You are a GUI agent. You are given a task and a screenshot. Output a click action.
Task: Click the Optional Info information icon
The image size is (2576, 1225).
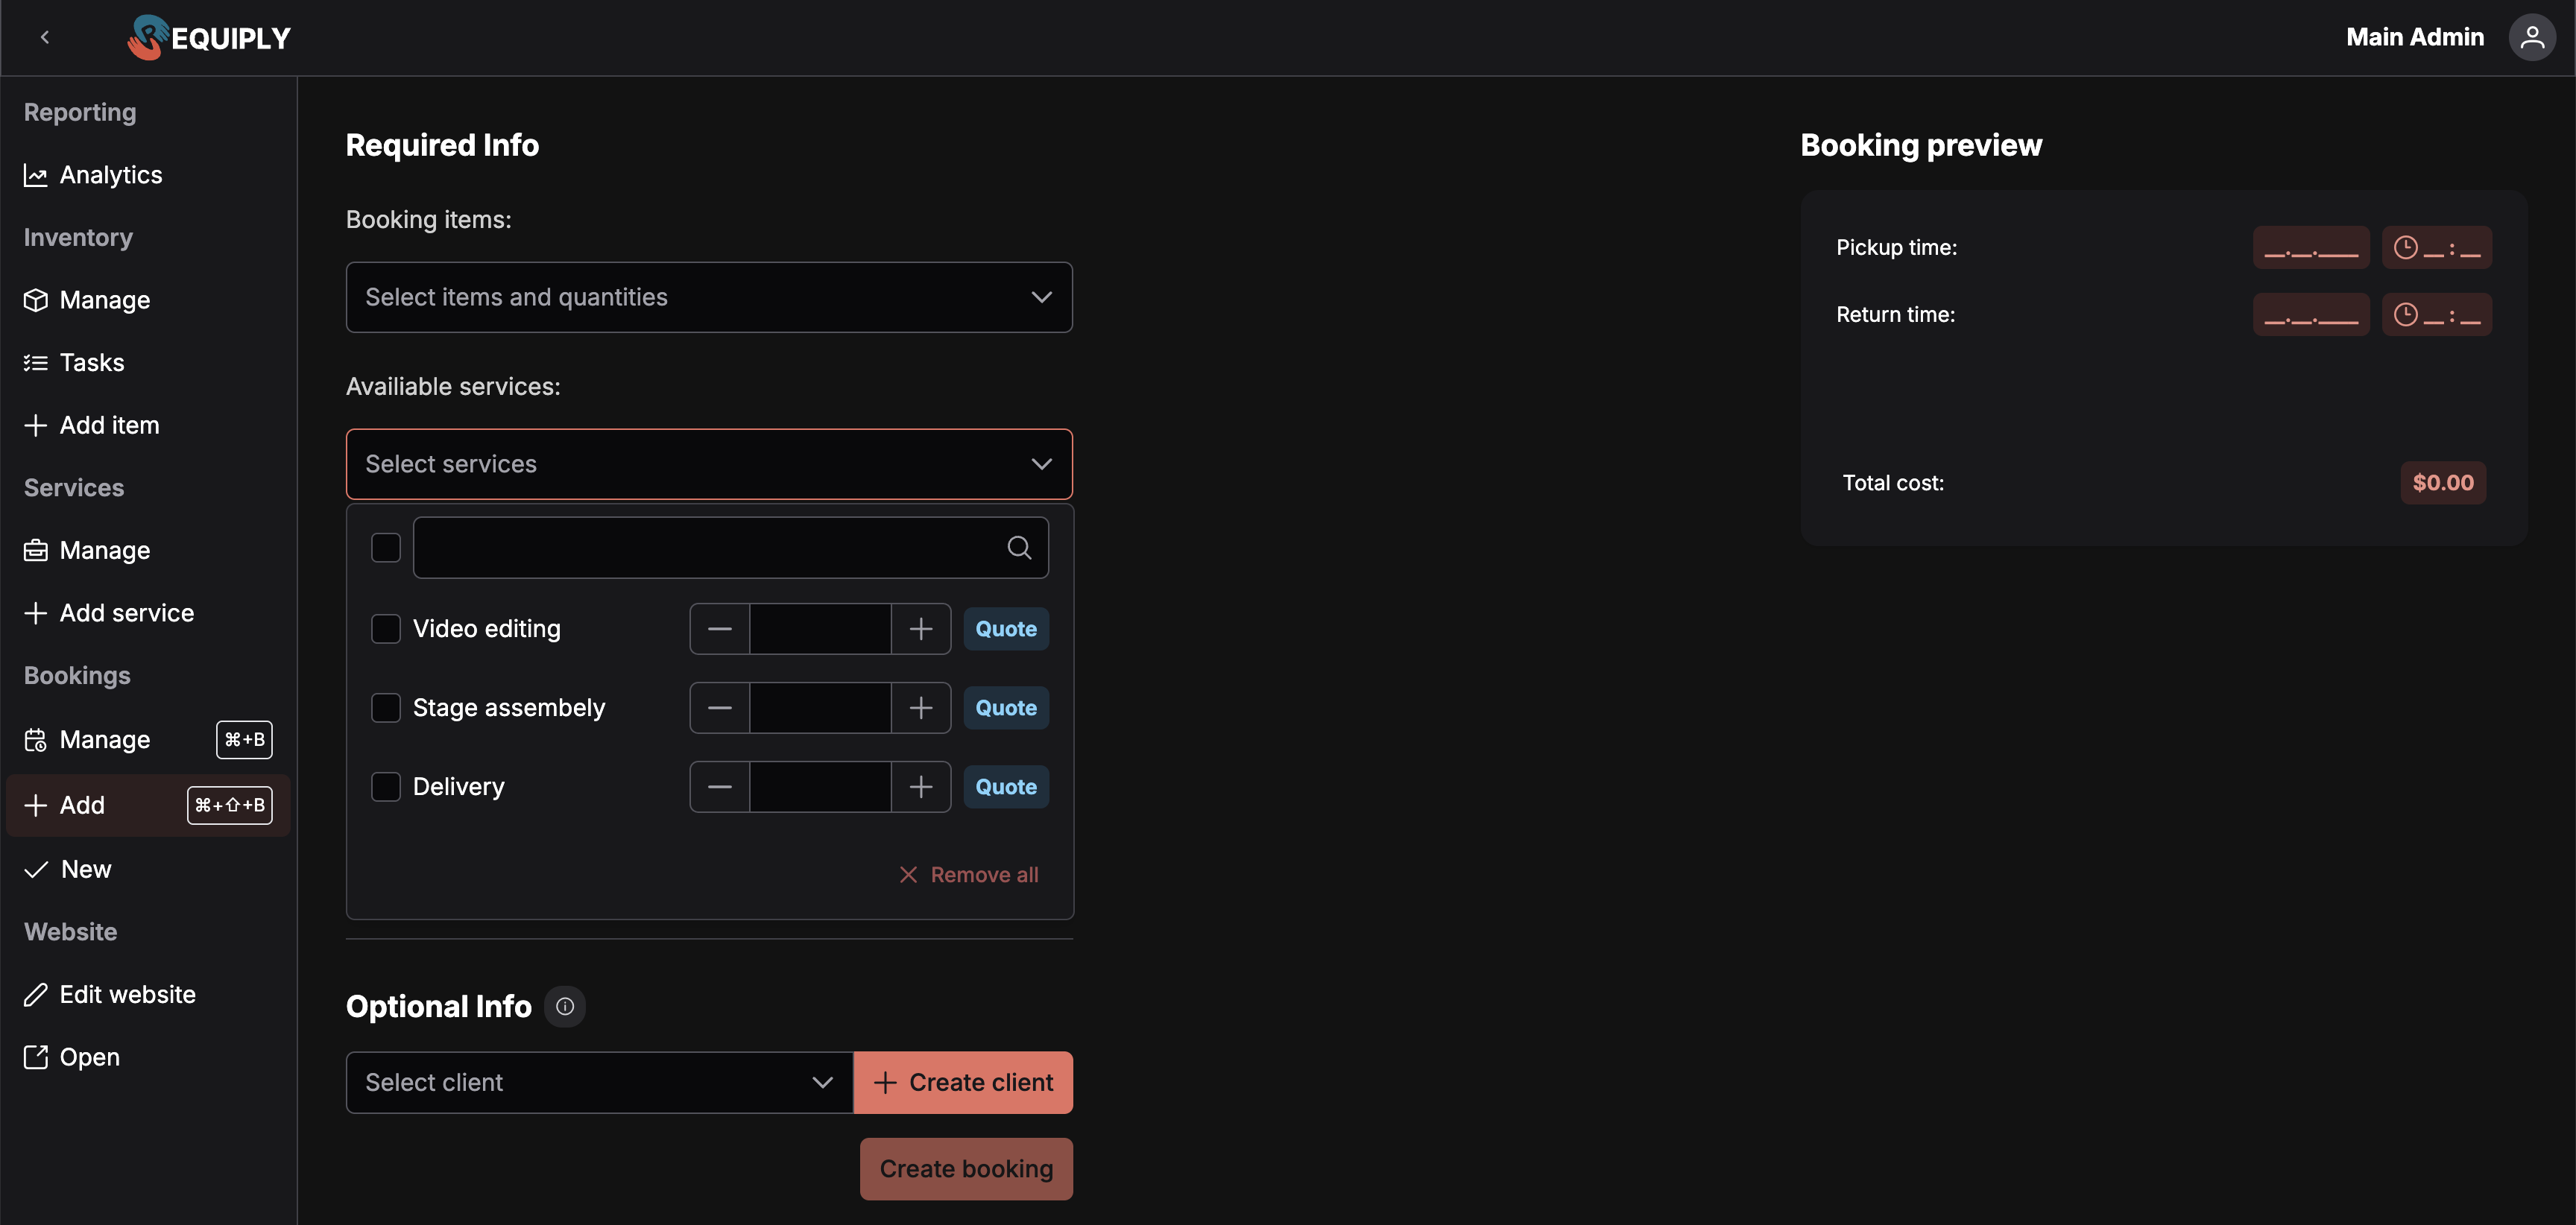564,1006
